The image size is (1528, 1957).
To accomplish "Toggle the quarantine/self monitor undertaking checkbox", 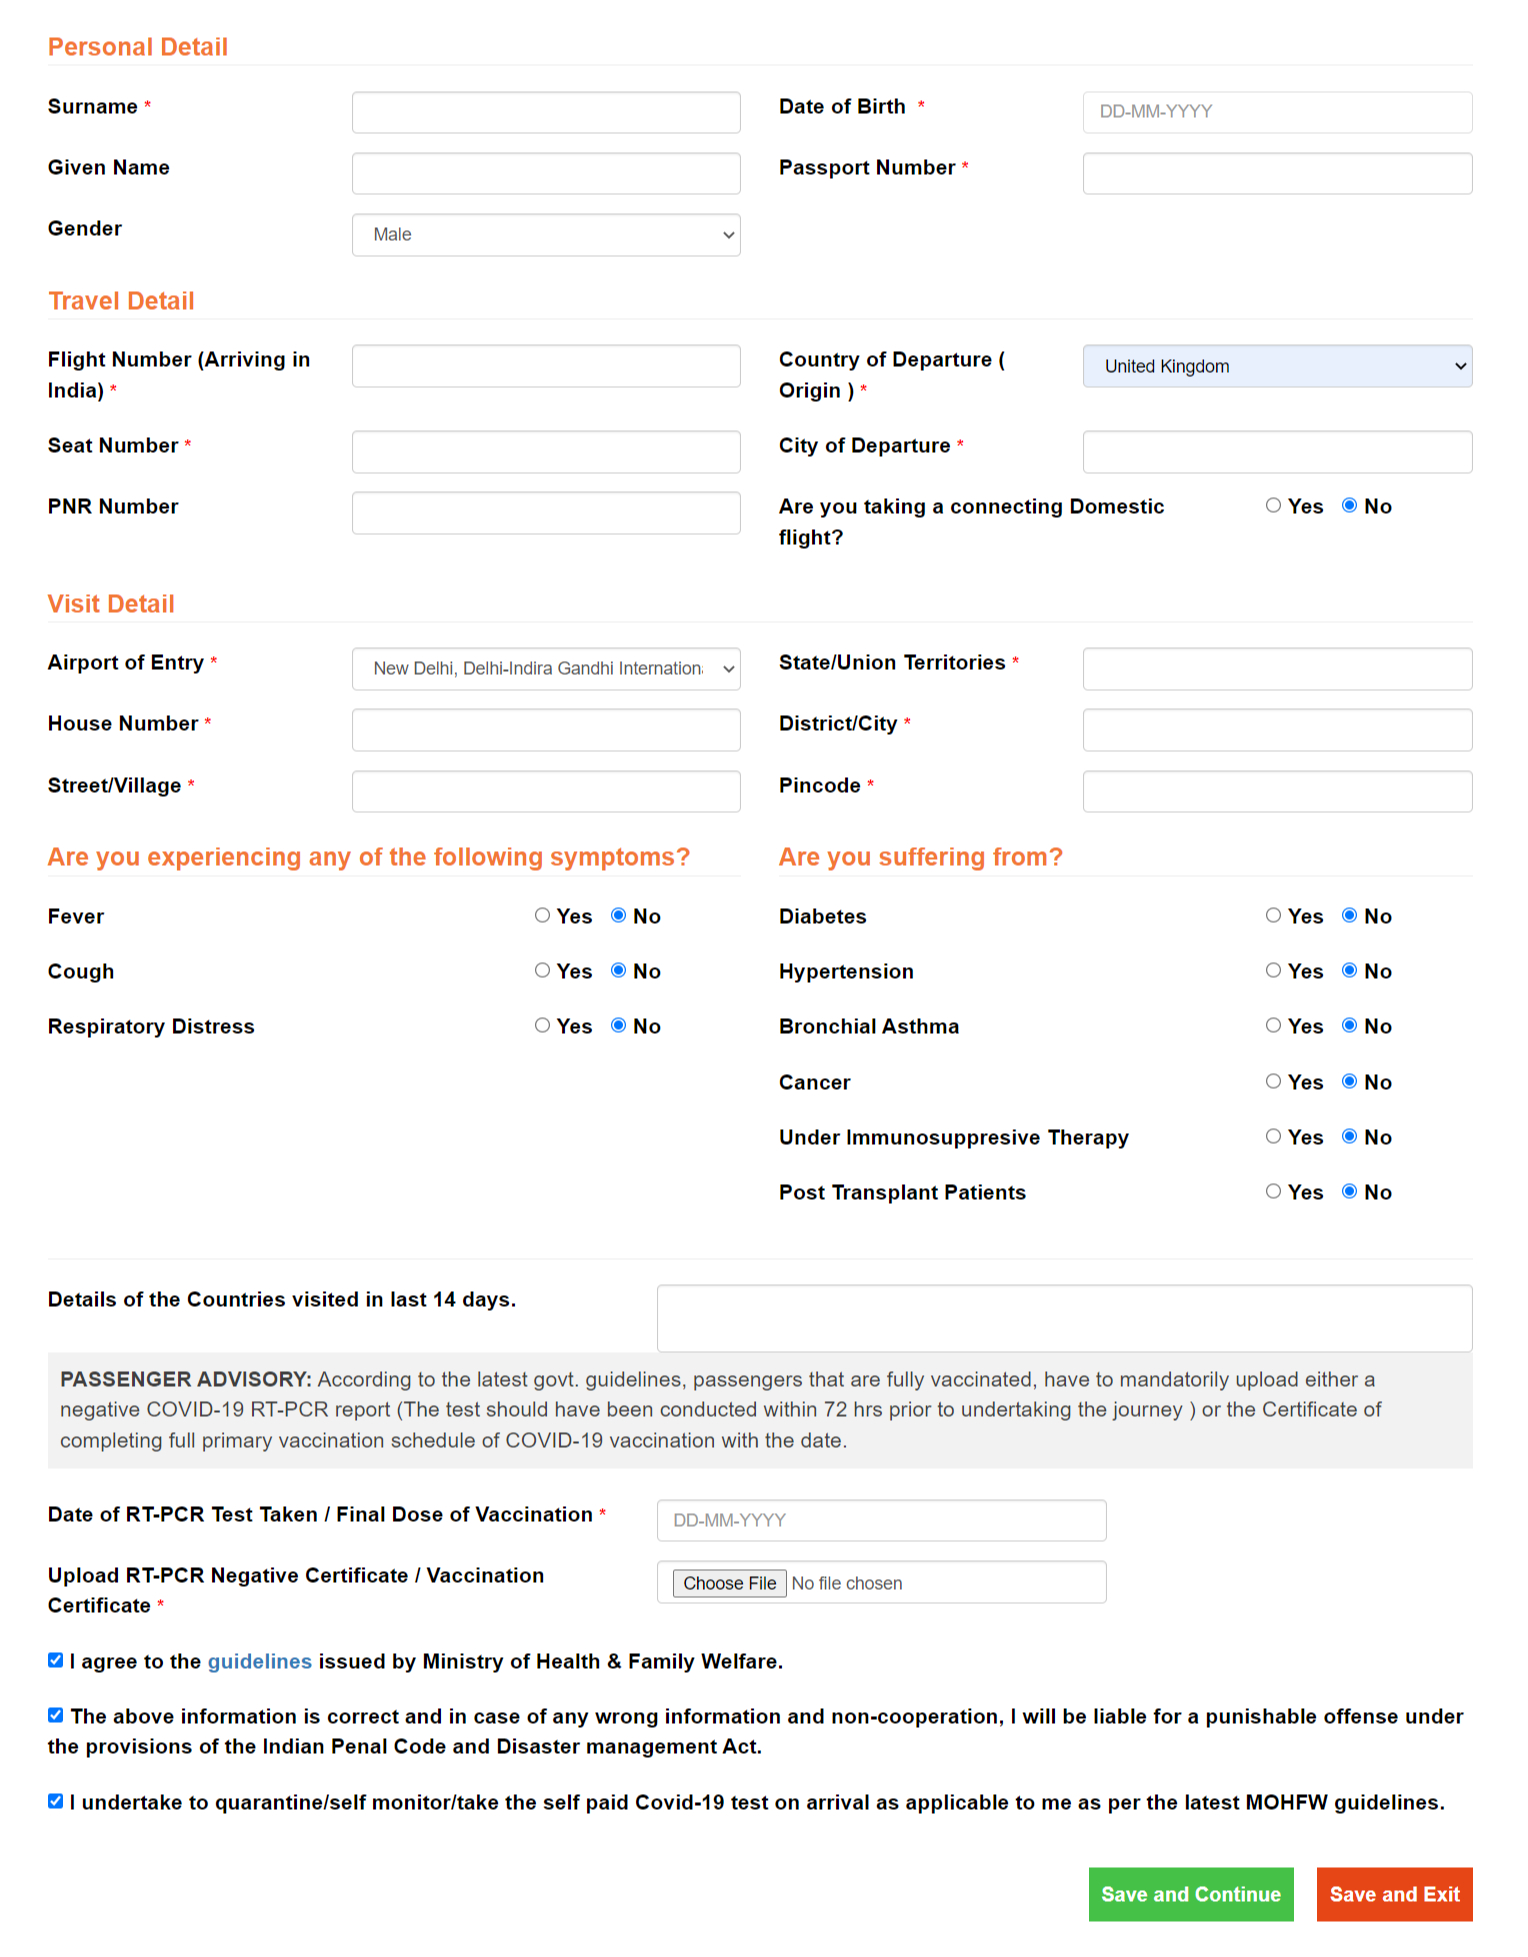I will pos(56,1802).
